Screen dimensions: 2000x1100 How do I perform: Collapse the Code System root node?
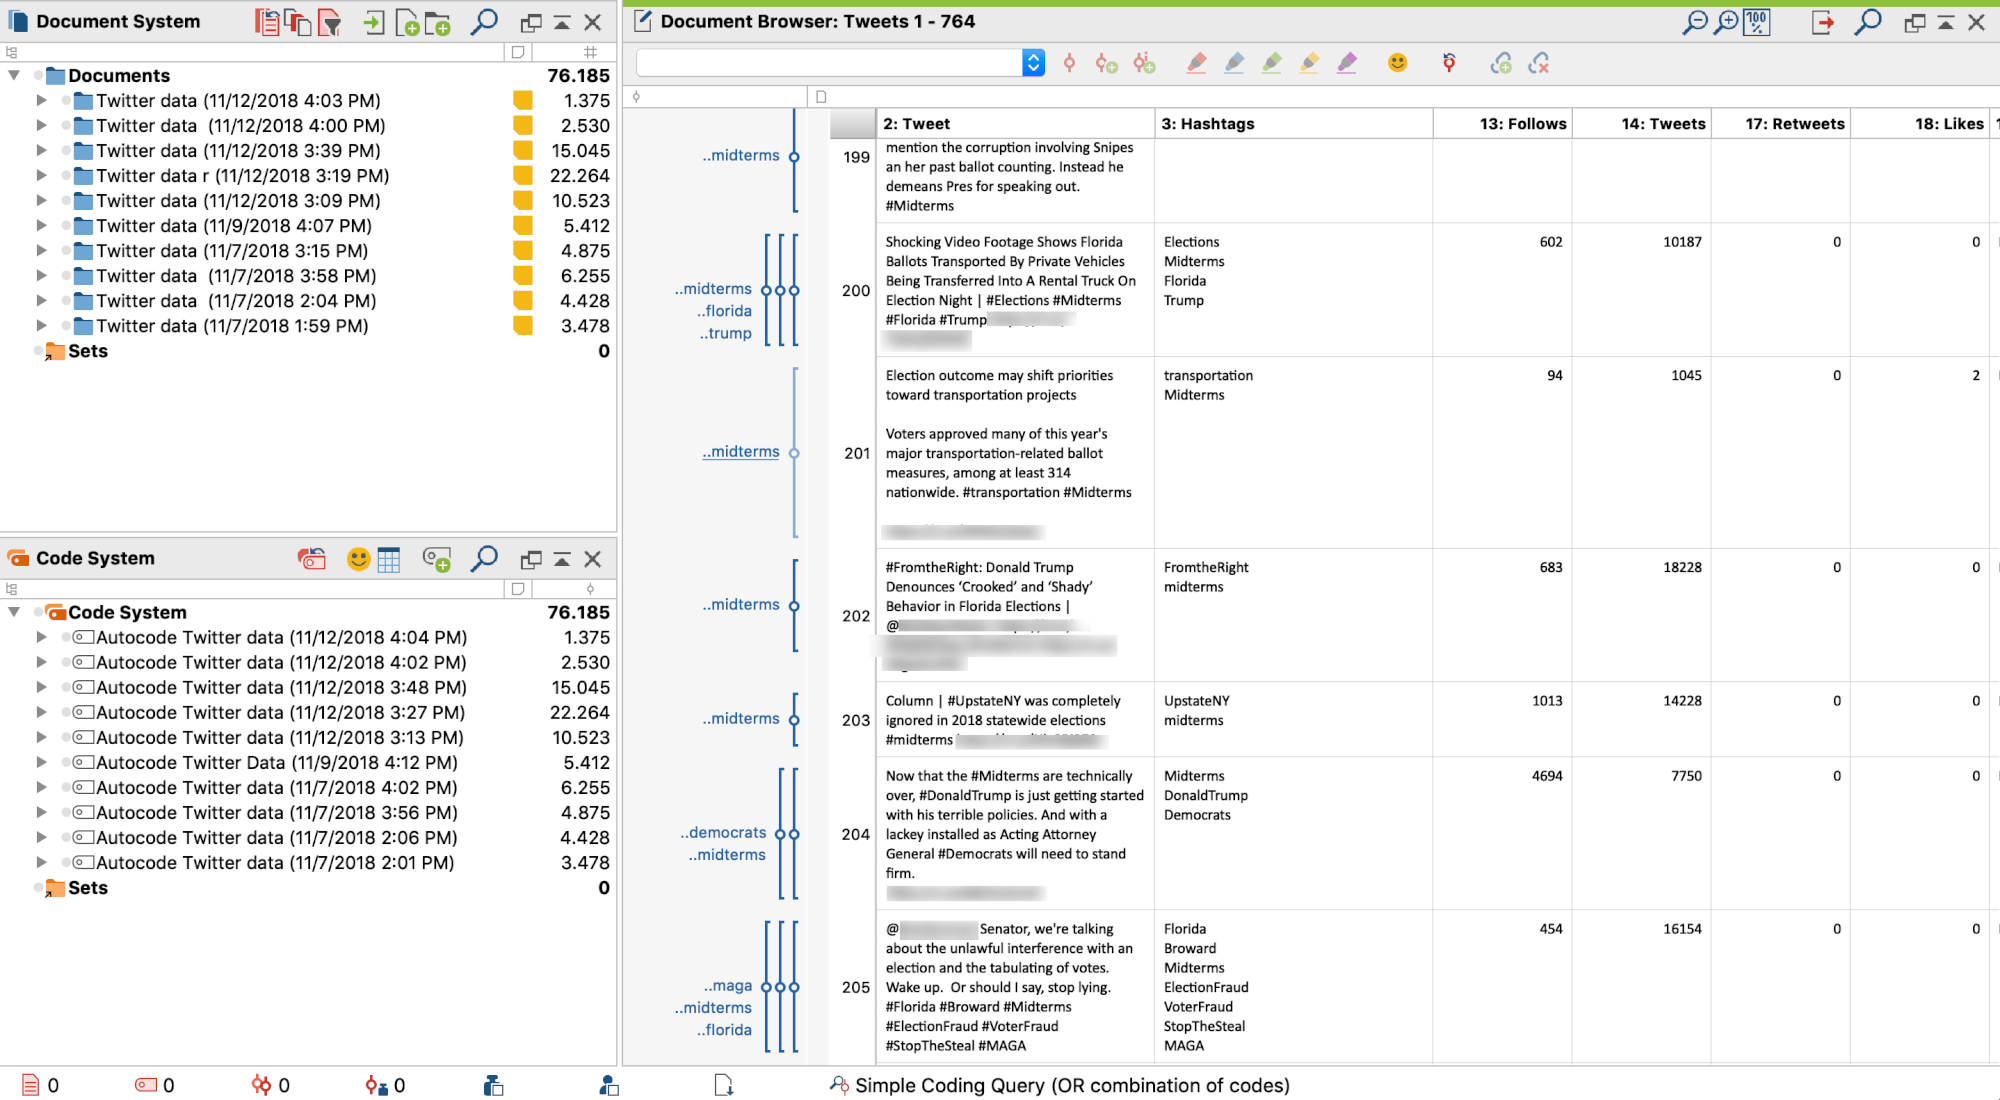click(x=14, y=612)
